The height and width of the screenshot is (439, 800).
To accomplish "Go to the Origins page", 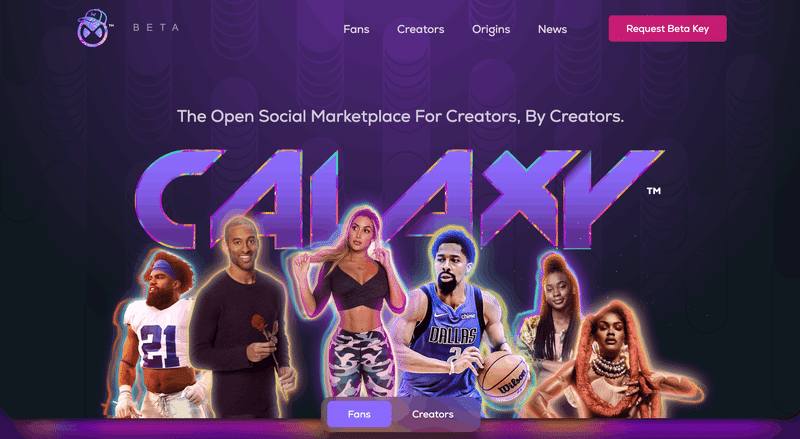I will point(491,30).
